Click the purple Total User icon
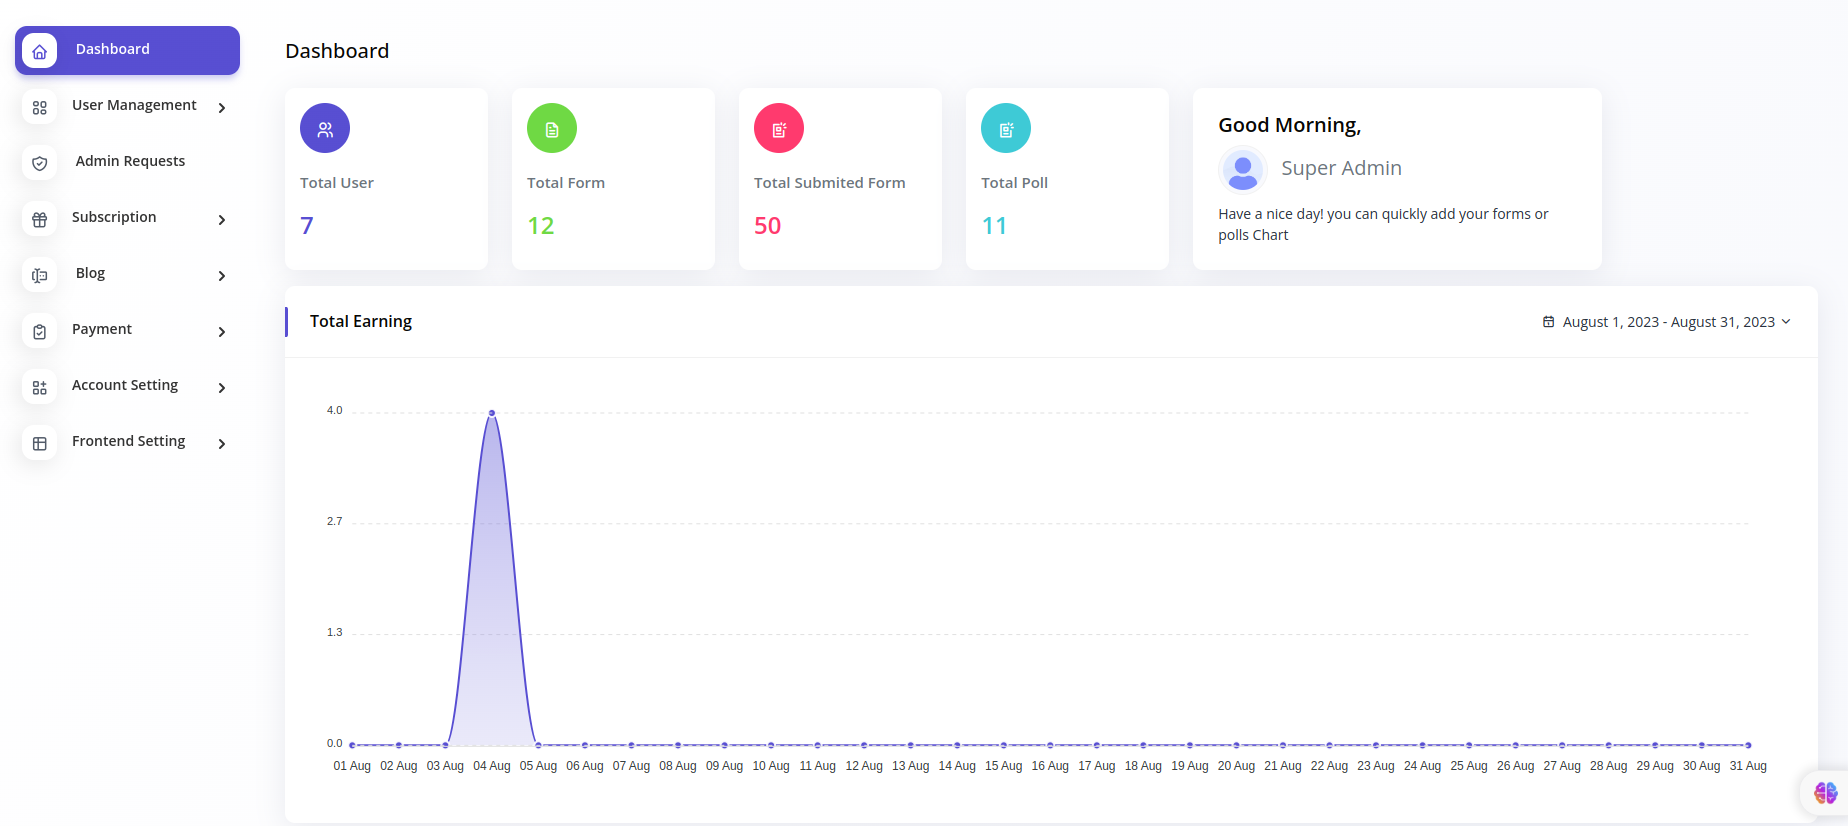Screen dimensions: 1848x826 (x=325, y=128)
